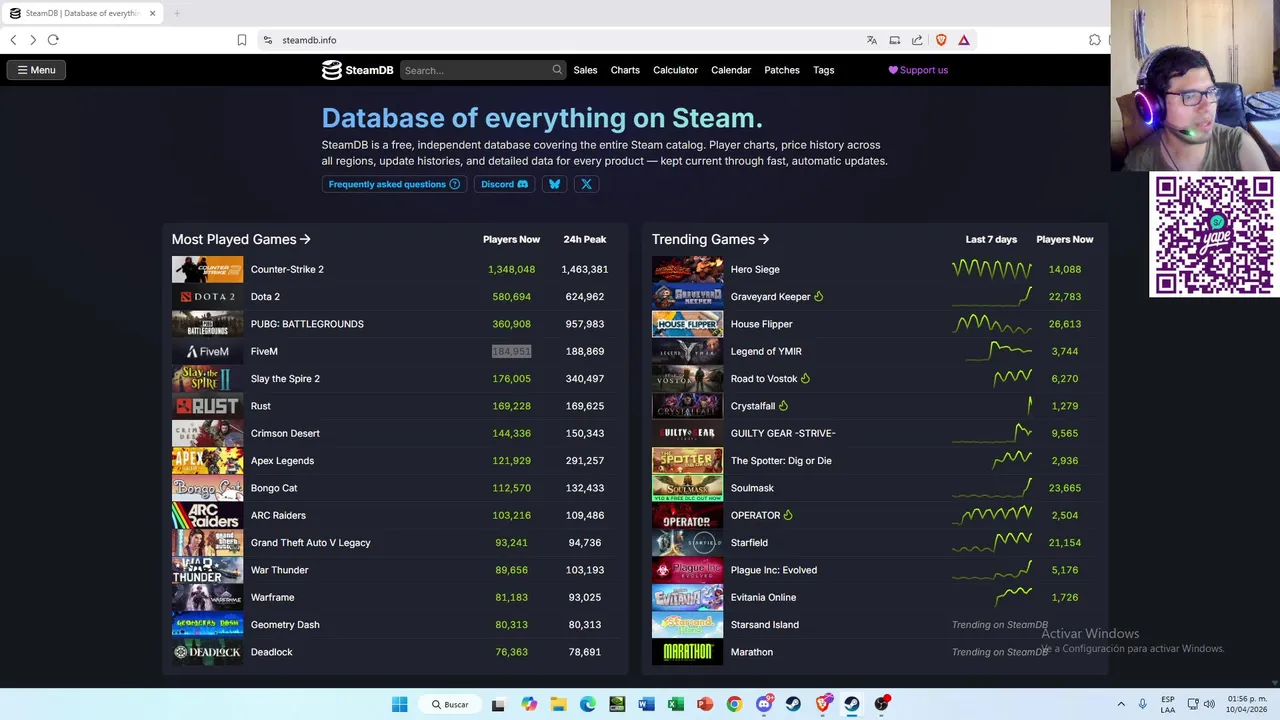The height and width of the screenshot is (720, 1280).
Task: Open Discord from the taskbar
Action: click(764, 704)
